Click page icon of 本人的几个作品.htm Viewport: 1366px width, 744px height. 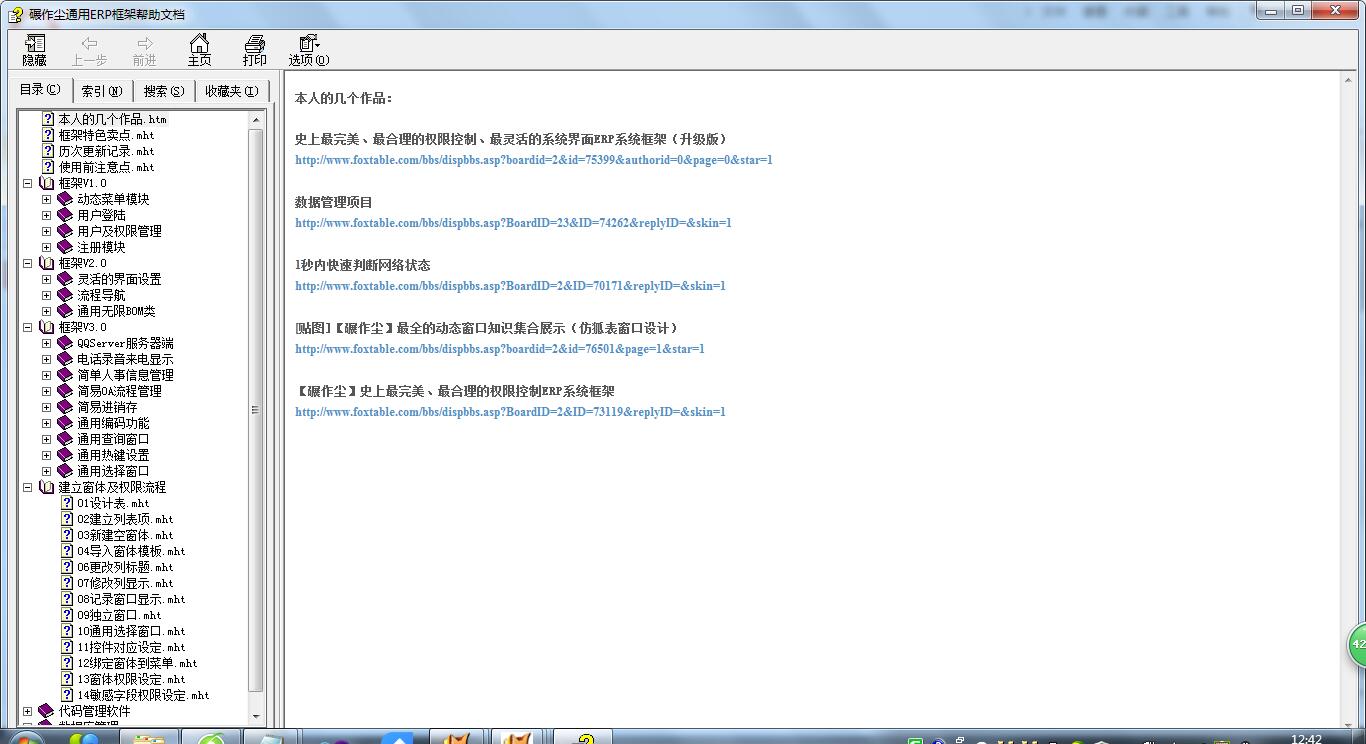[48, 119]
